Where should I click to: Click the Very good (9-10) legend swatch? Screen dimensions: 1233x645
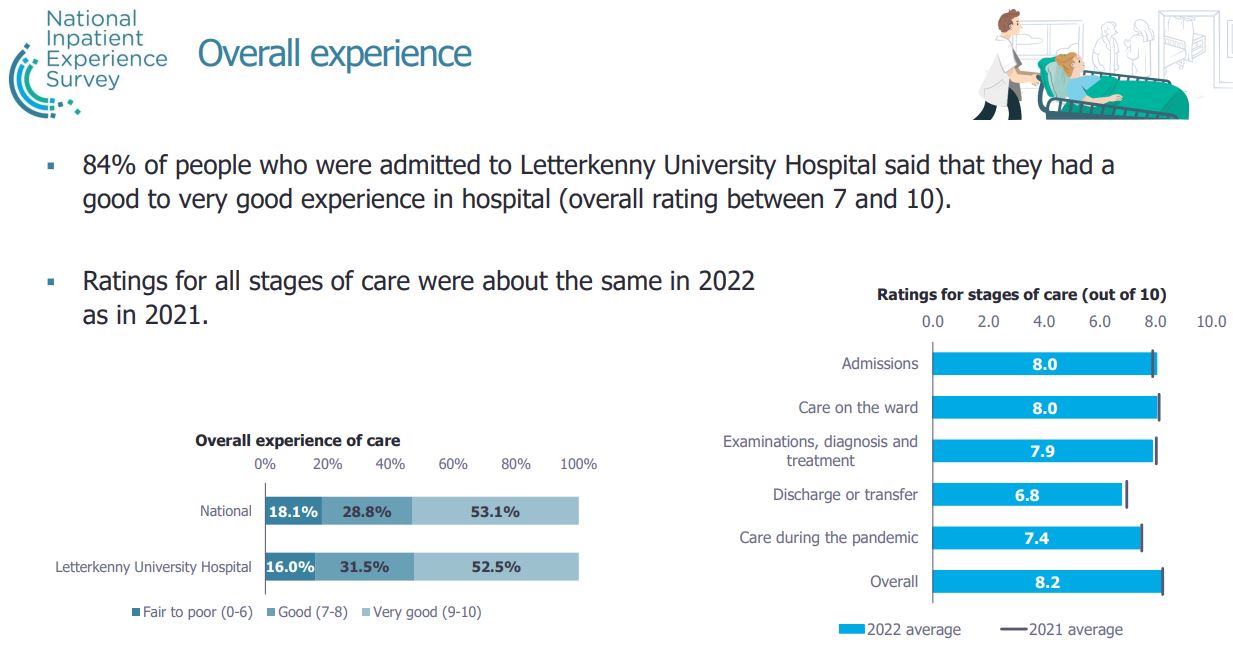click(365, 612)
